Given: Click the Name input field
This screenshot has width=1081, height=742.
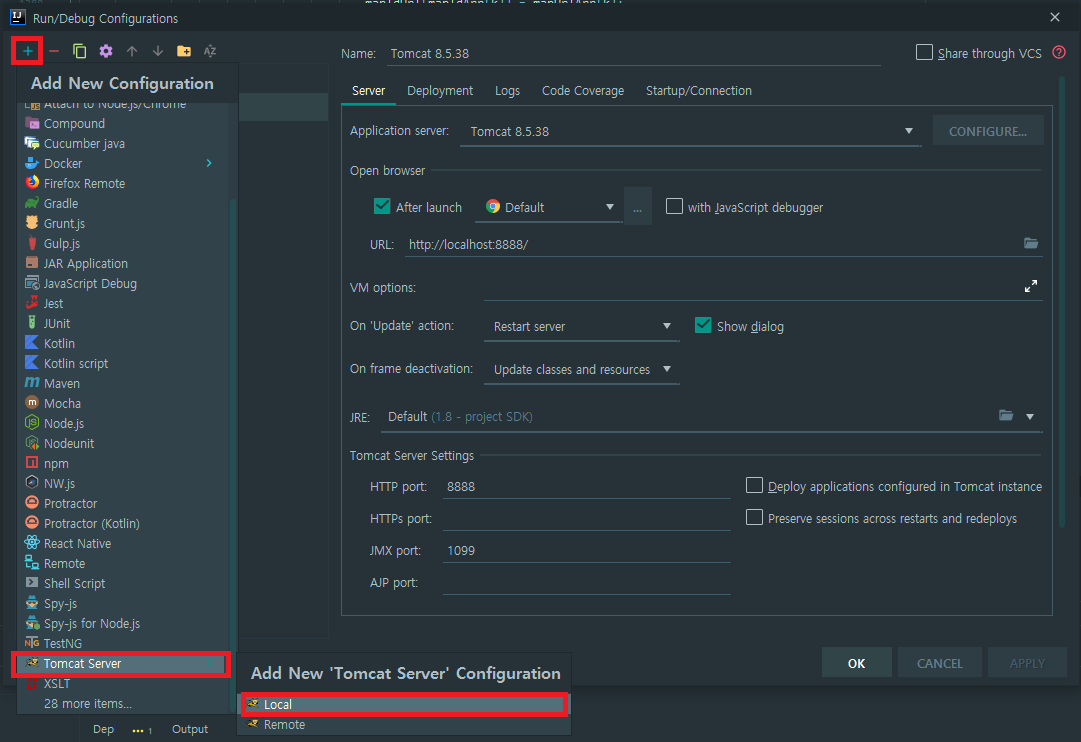Looking at the screenshot, I should pos(634,53).
